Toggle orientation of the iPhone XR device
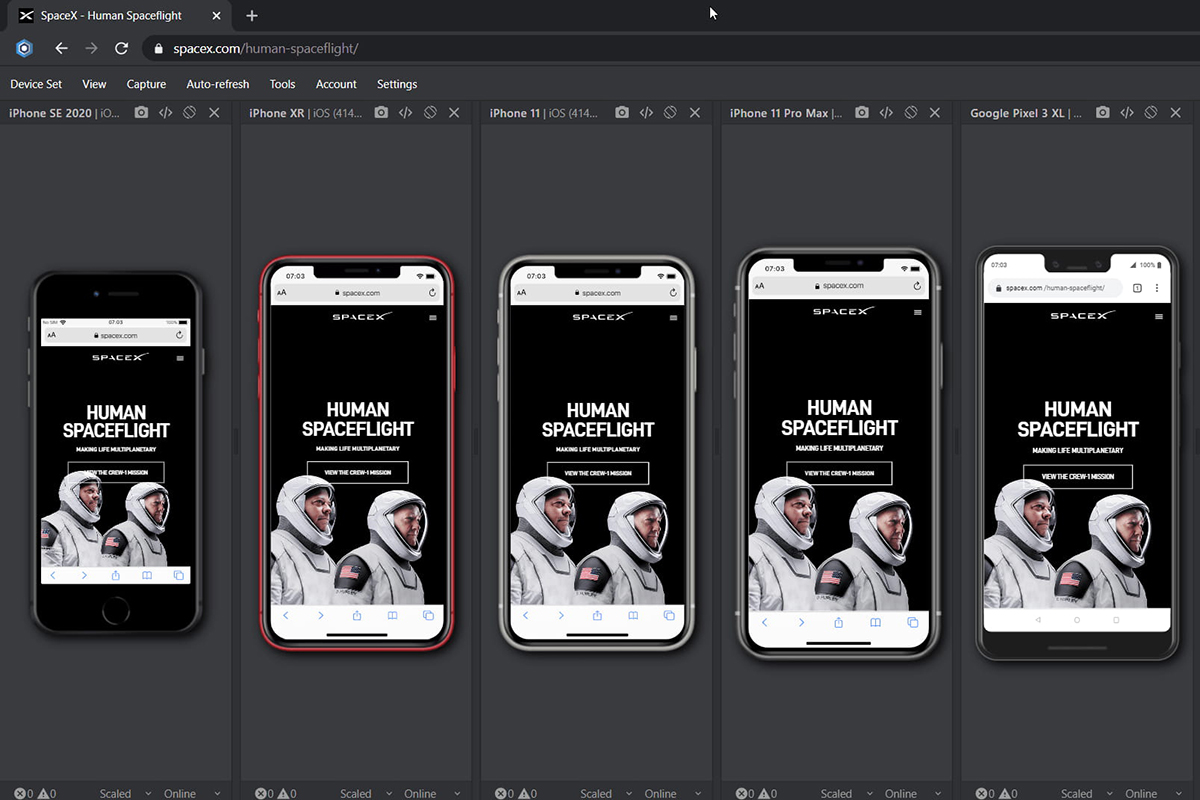 click(430, 113)
